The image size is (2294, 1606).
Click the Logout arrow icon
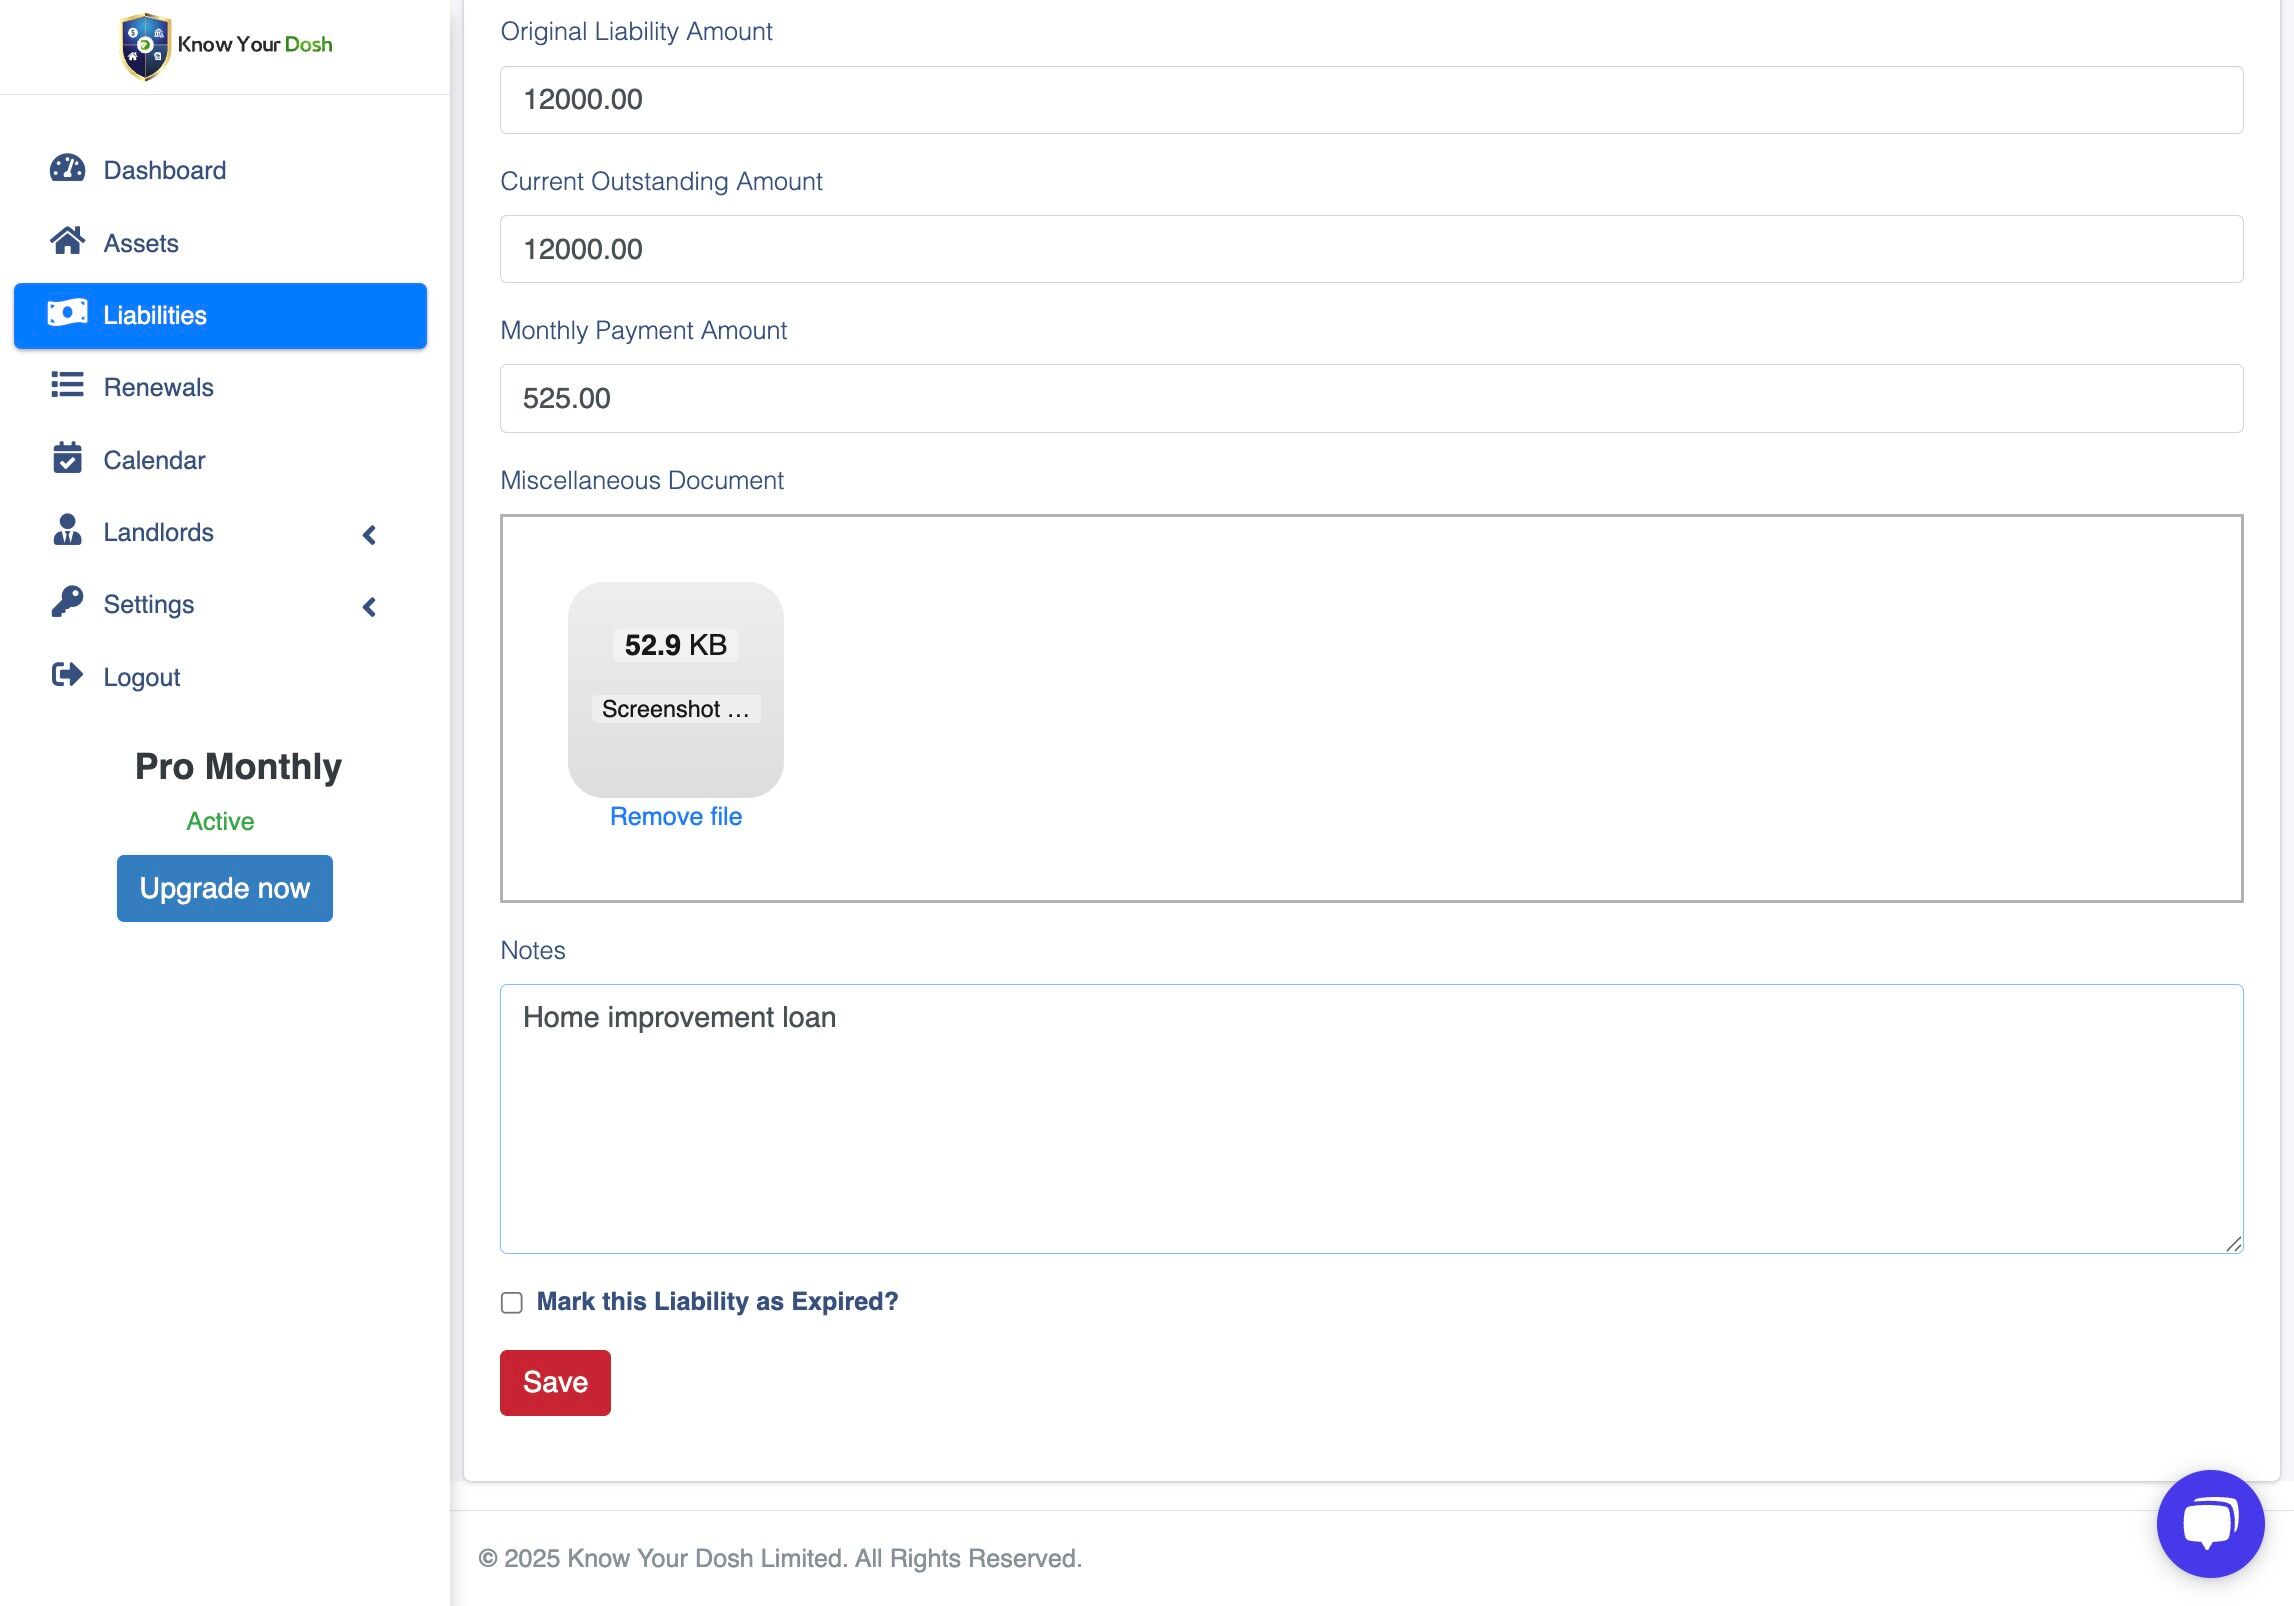pyautogui.click(x=67, y=676)
